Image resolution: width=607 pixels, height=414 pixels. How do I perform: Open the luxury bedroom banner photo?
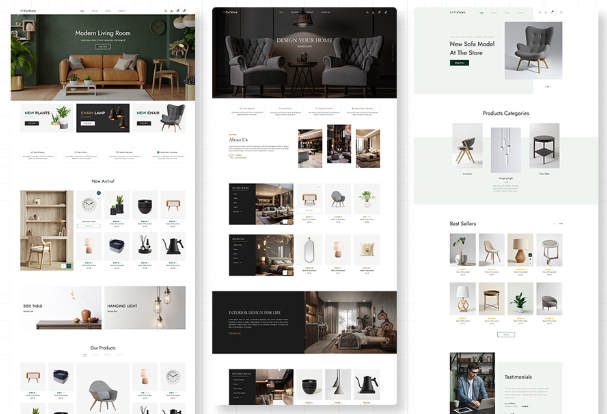point(350,322)
